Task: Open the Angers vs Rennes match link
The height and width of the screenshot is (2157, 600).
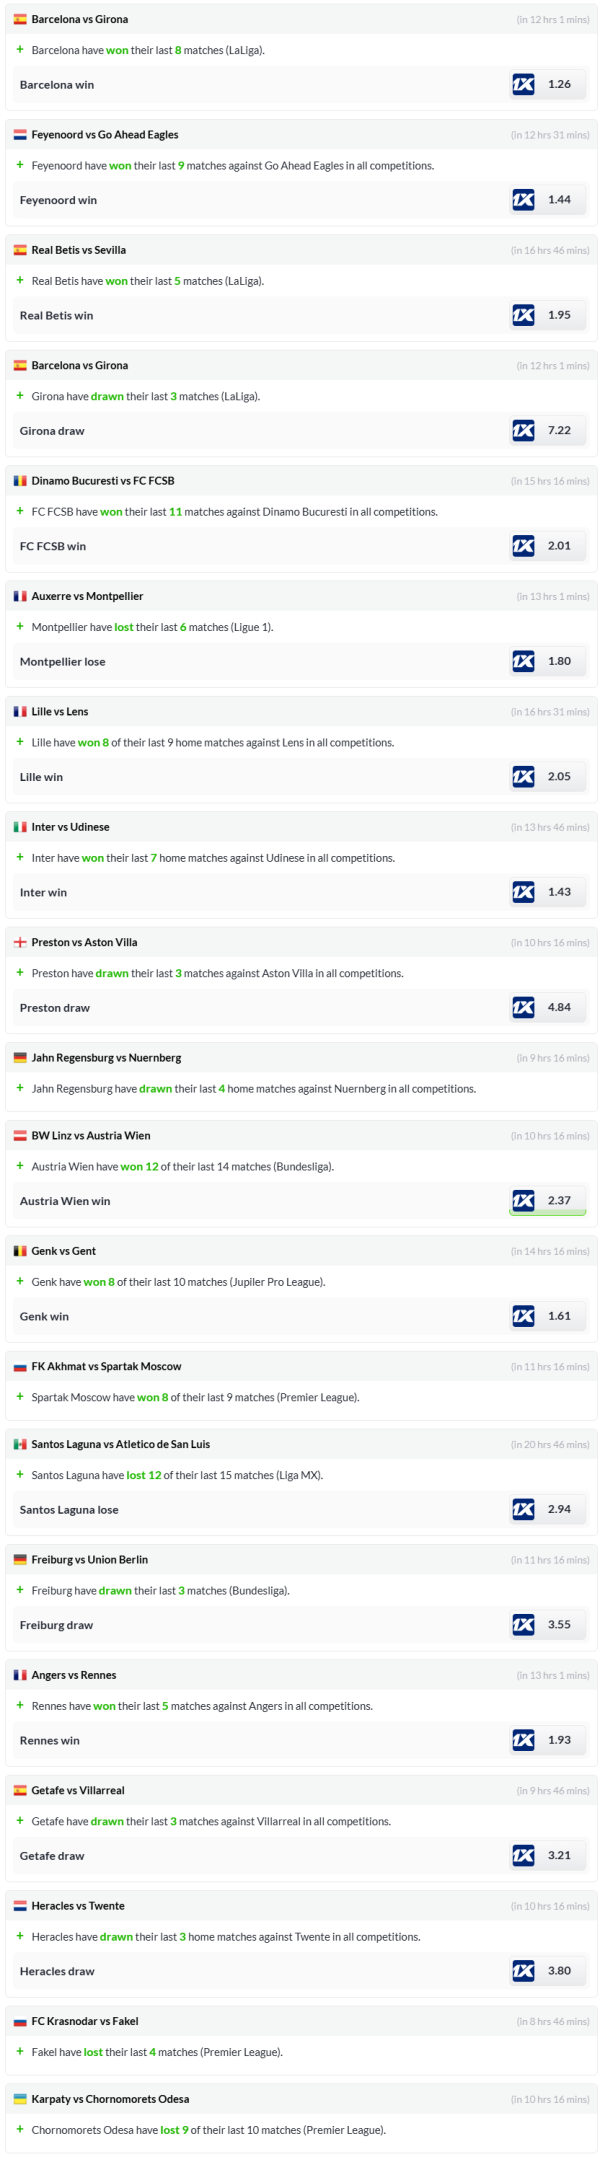Action: [x=74, y=1675]
